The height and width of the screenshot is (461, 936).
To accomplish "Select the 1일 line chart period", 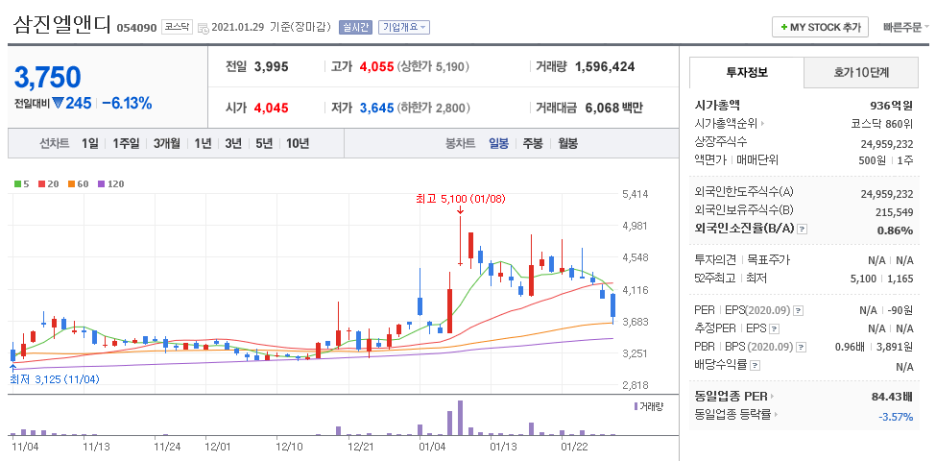I will [x=90, y=143].
